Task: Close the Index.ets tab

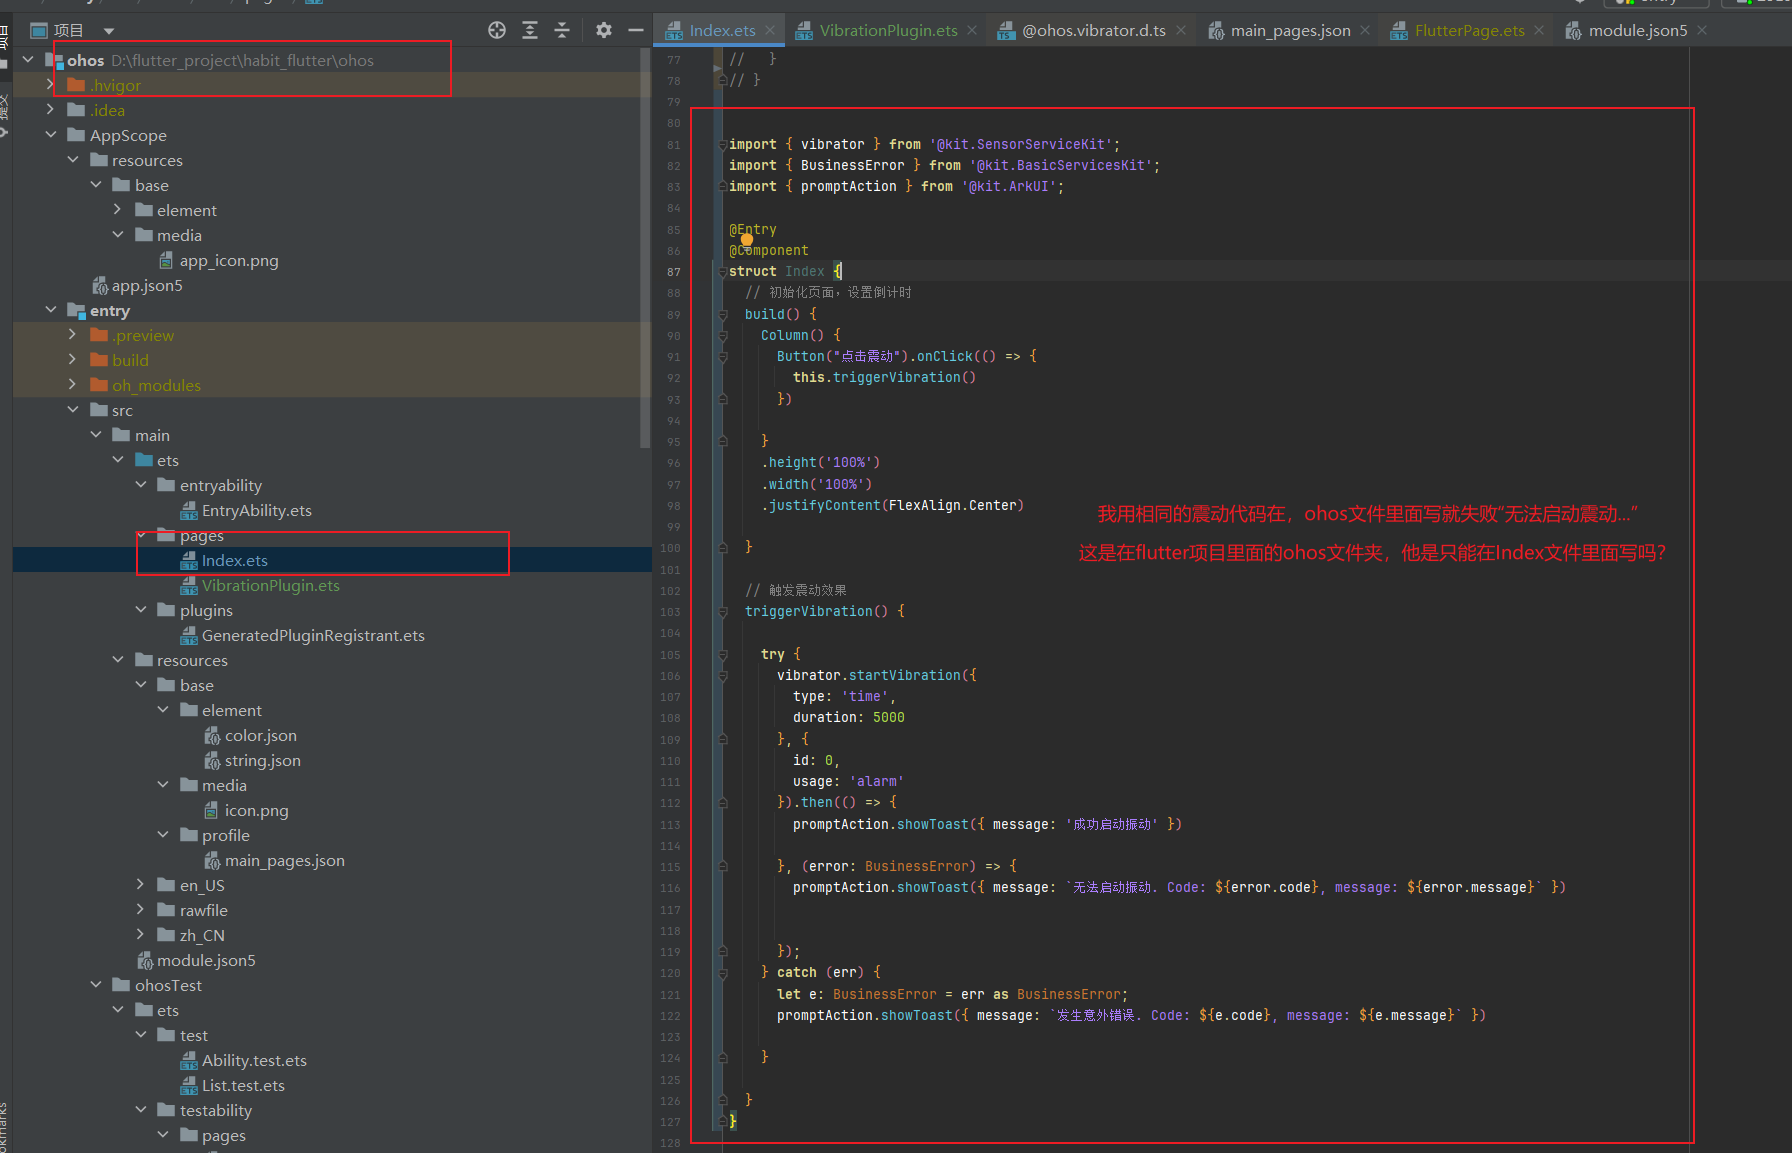Action: (770, 30)
